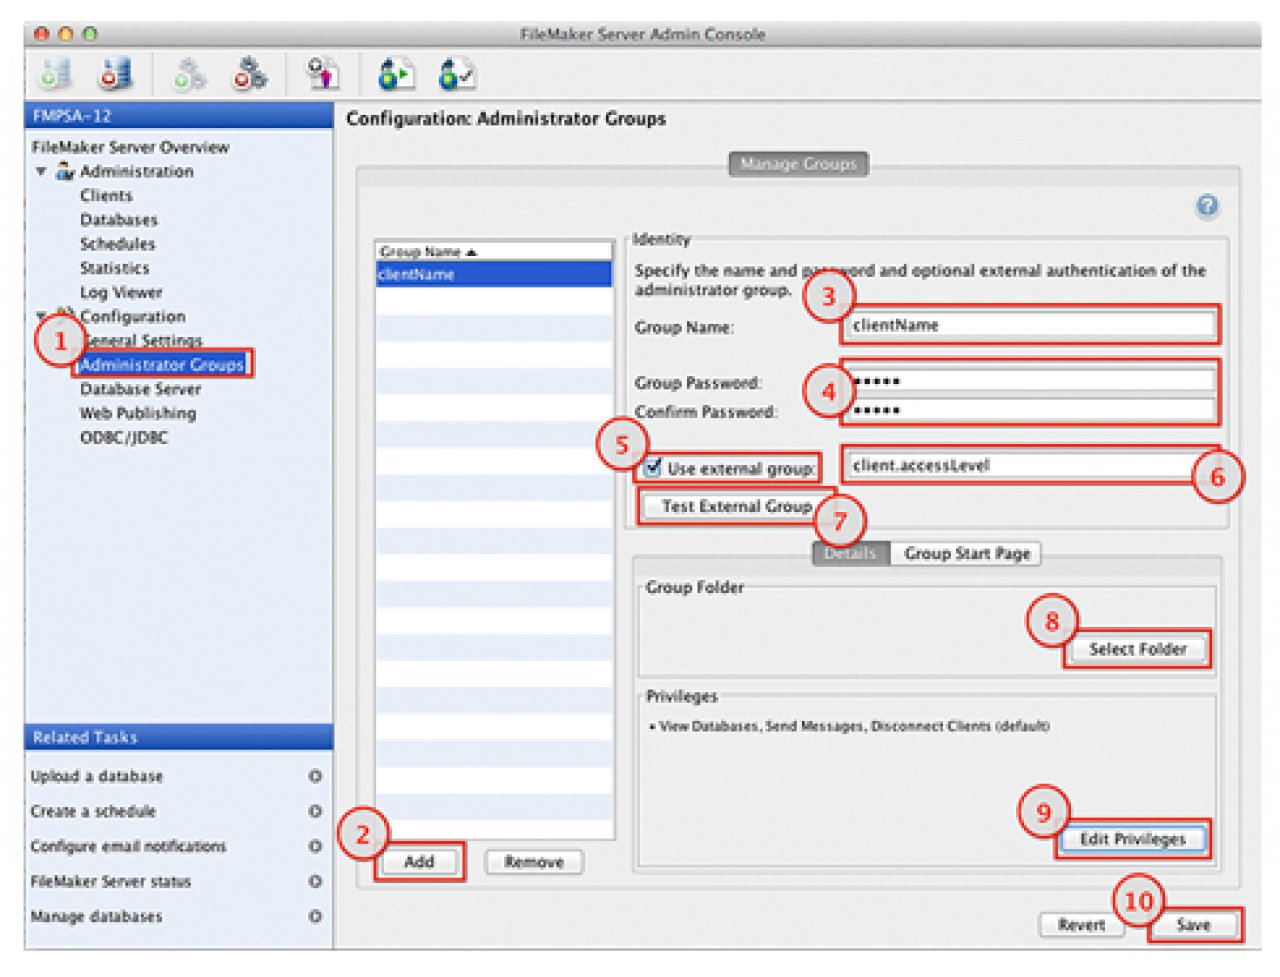Viewport: 1280px width, 977px height.
Task: Click the Select Folder button
Action: 1137,649
